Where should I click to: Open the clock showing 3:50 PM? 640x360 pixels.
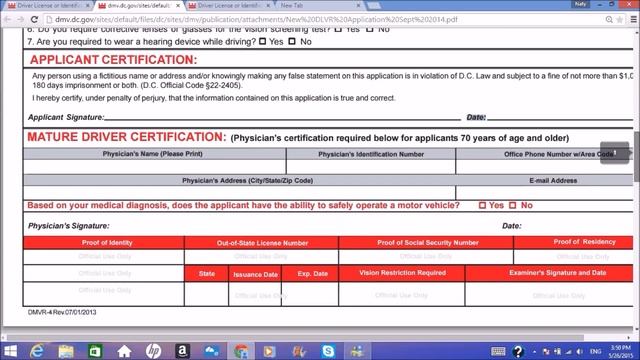[x=620, y=351]
